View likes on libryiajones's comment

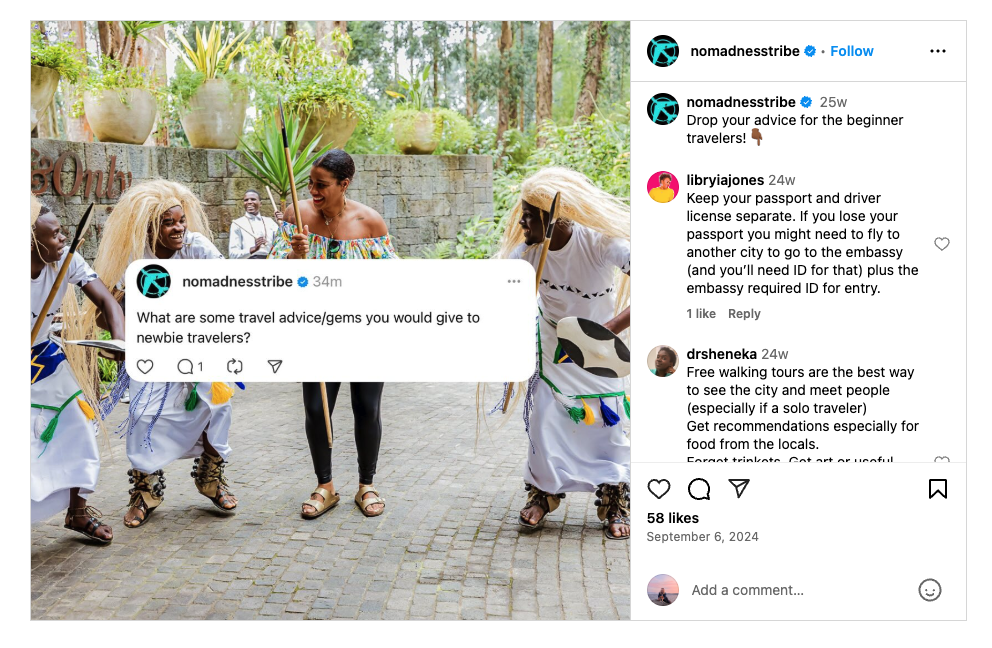701,314
